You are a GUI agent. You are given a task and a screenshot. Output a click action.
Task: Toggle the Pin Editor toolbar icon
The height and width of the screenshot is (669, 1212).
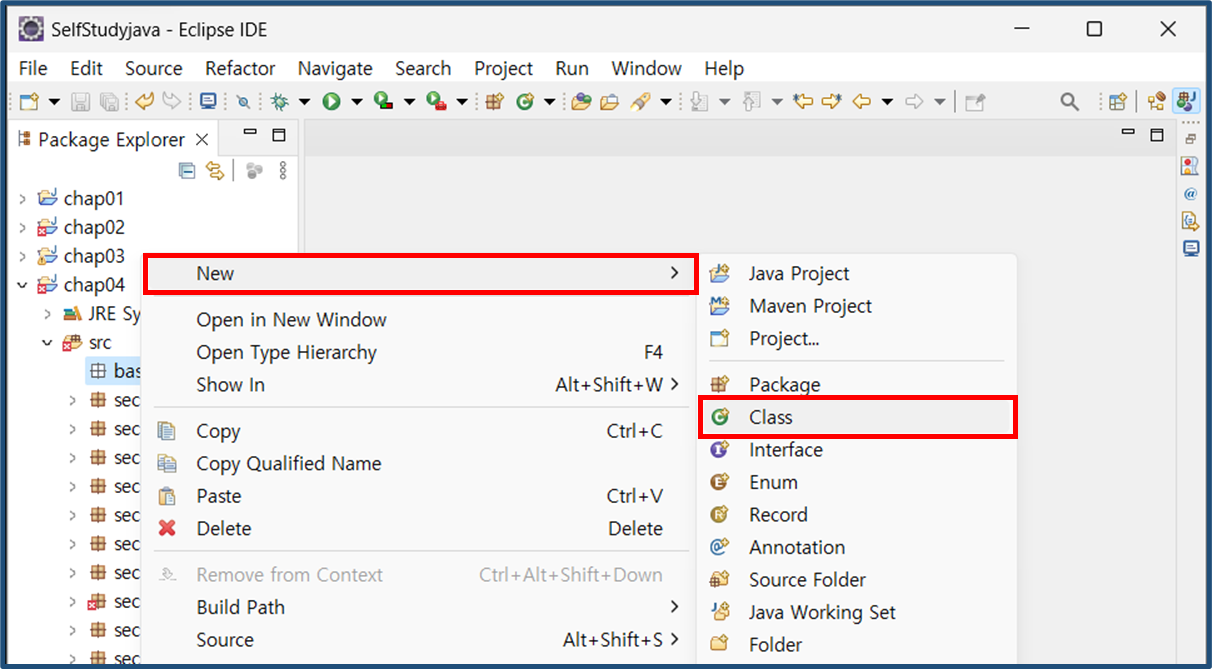pos(975,102)
